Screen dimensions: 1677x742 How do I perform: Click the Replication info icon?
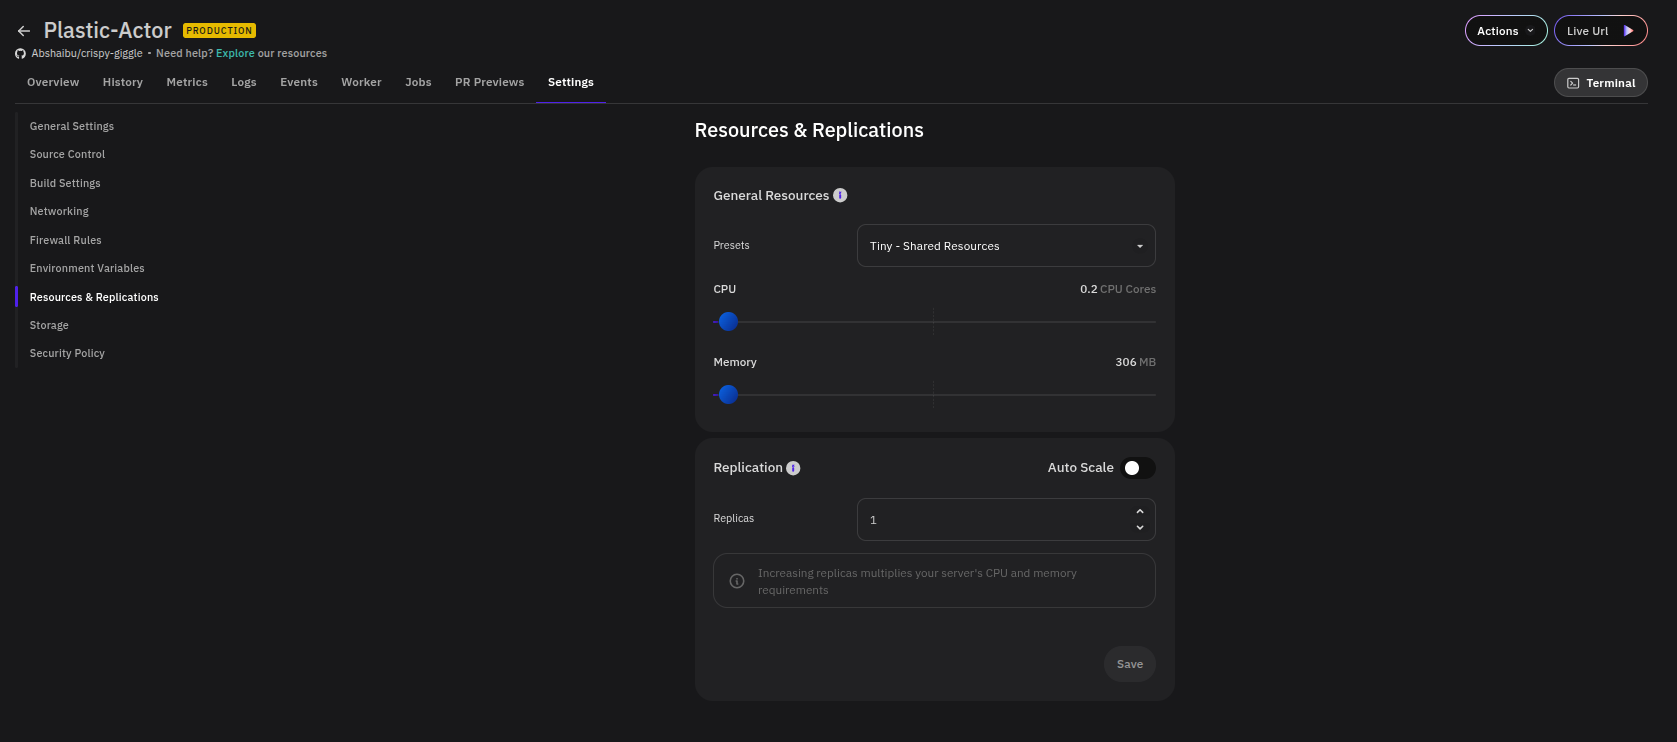pyautogui.click(x=793, y=468)
